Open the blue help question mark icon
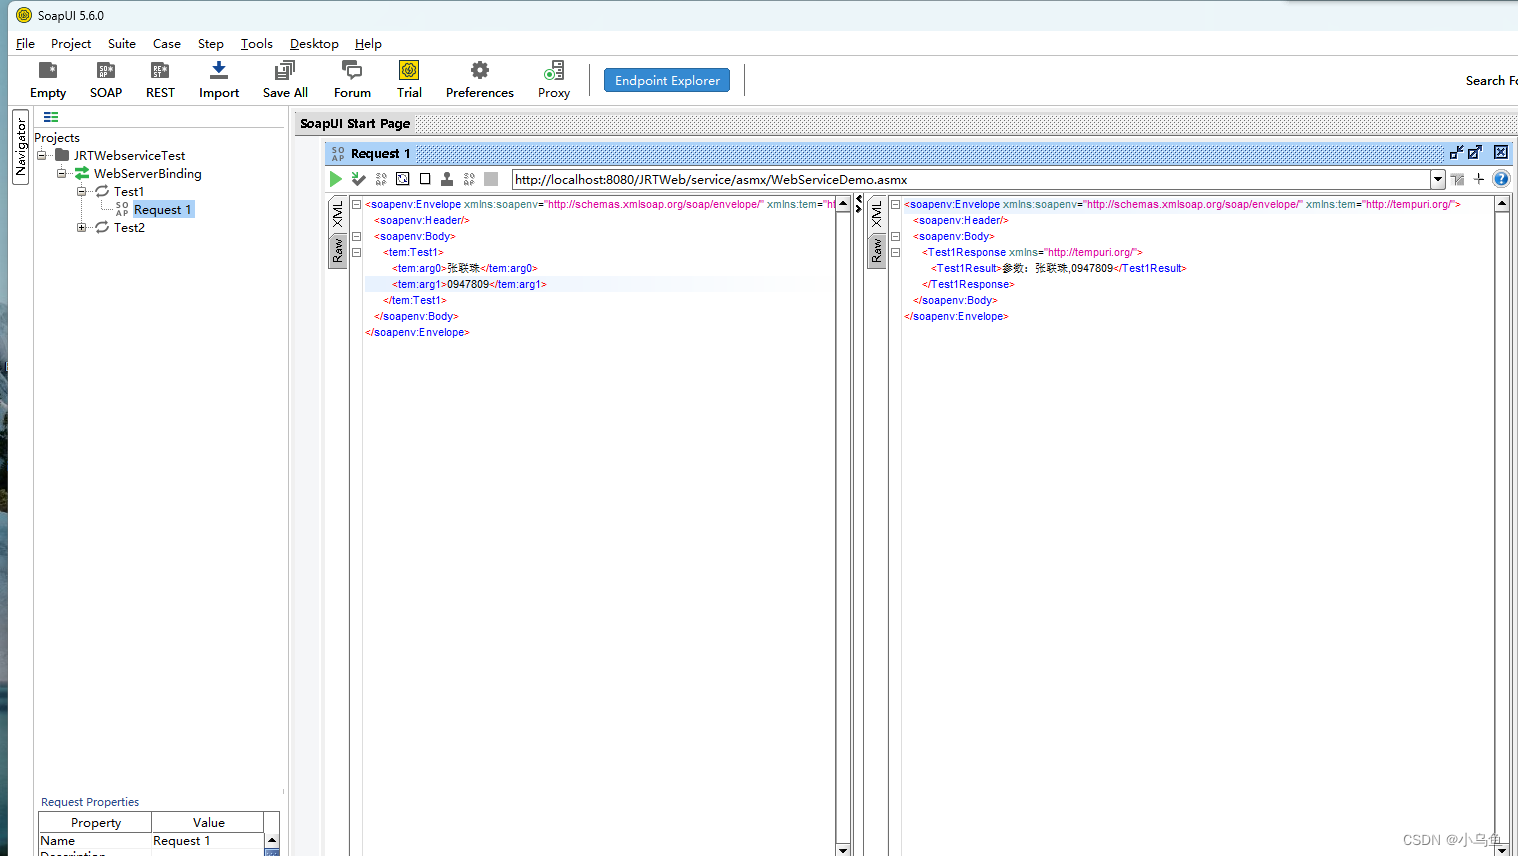This screenshot has height=856, width=1518. pyautogui.click(x=1501, y=179)
